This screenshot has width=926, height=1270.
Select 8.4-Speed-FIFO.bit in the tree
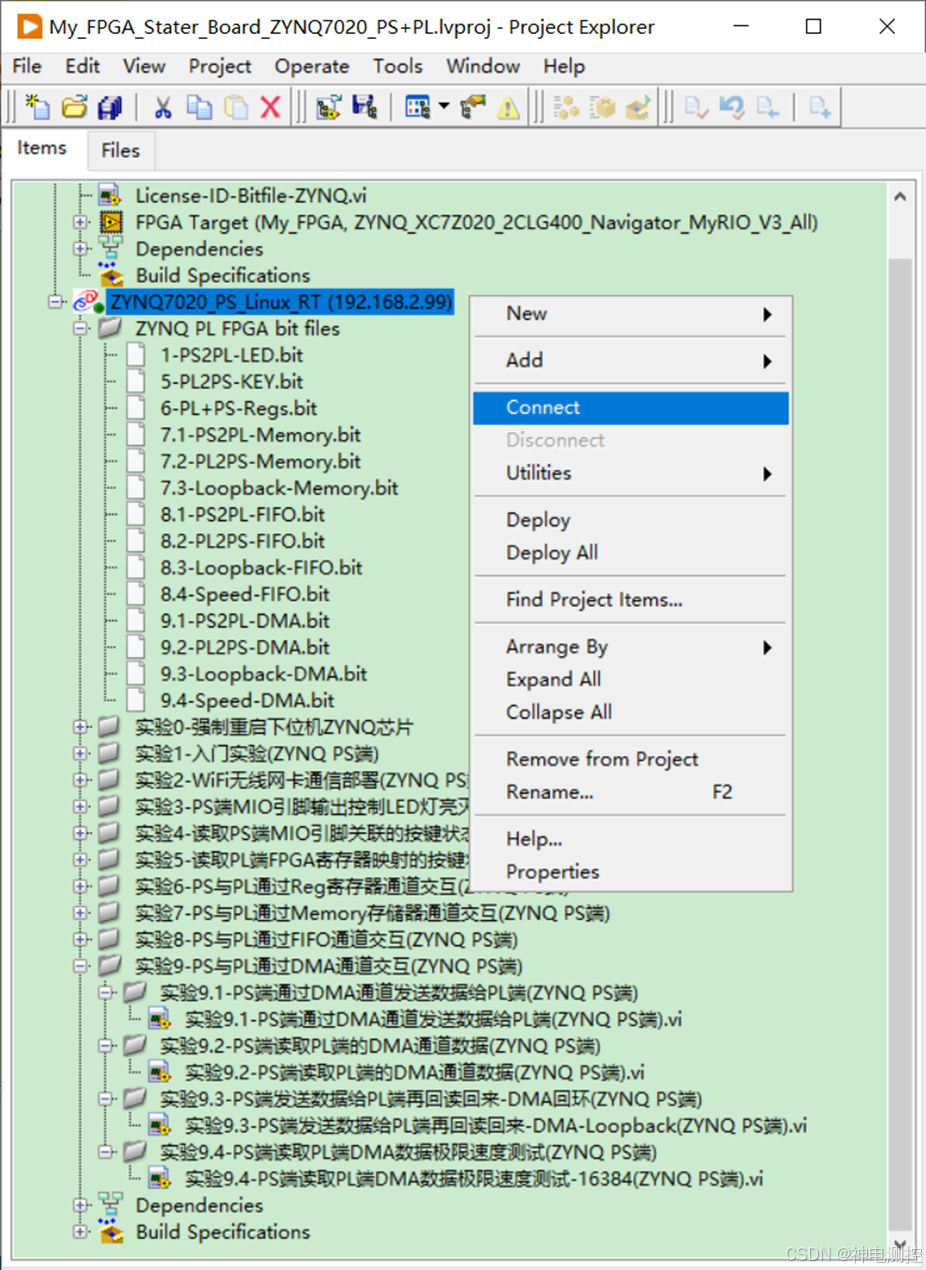pos(244,594)
